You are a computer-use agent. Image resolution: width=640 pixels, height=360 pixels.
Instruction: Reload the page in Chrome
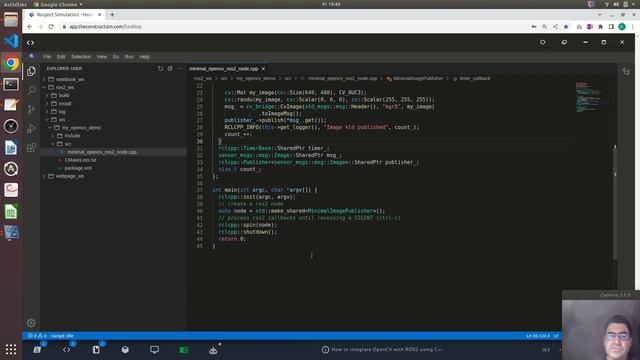[x=51, y=27]
